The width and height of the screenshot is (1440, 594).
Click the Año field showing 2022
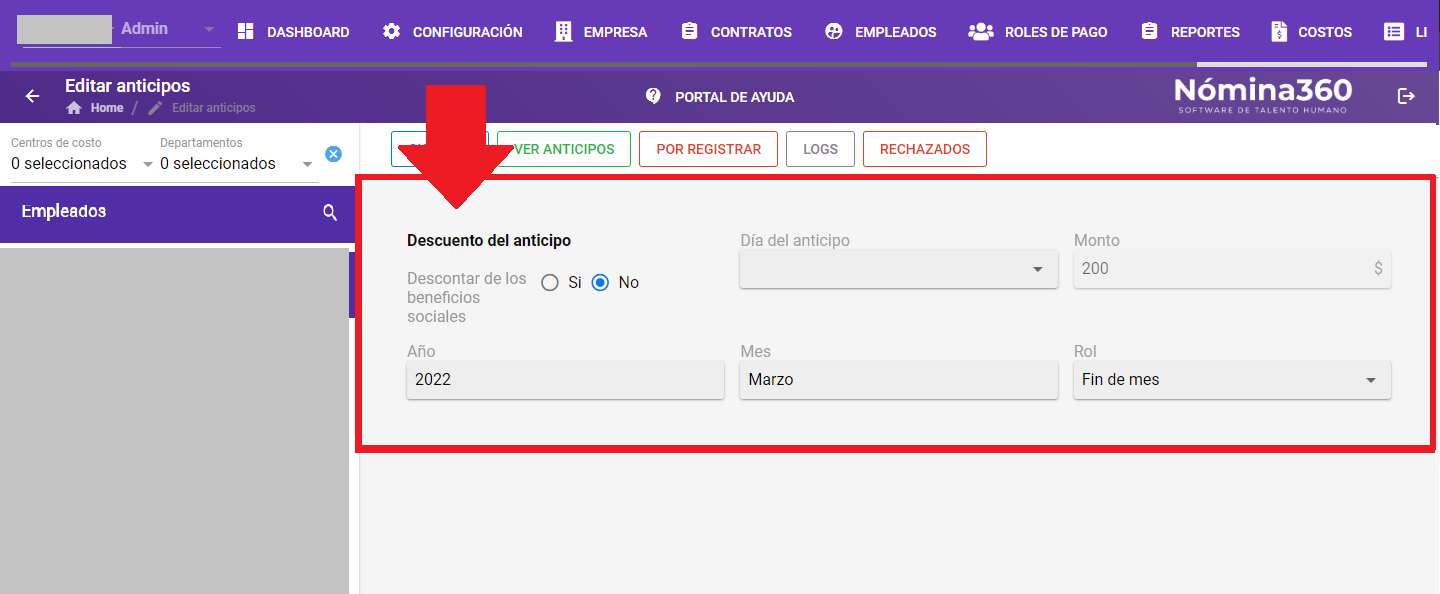pos(565,380)
